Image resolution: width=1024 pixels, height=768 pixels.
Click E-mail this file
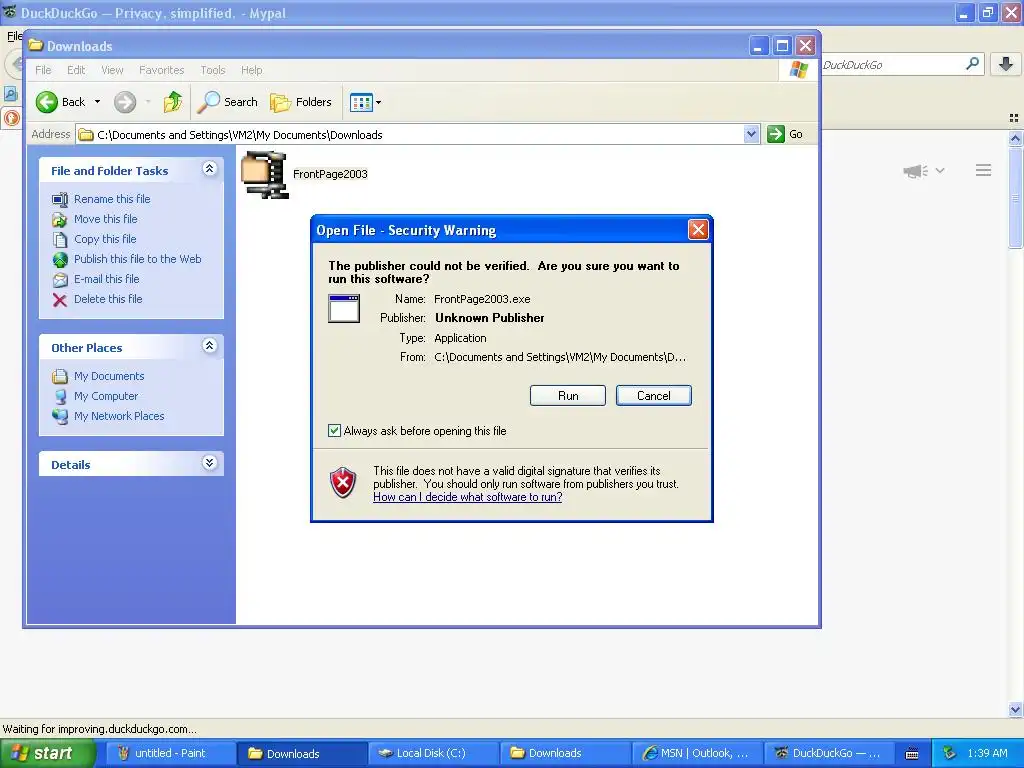[106, 279]
